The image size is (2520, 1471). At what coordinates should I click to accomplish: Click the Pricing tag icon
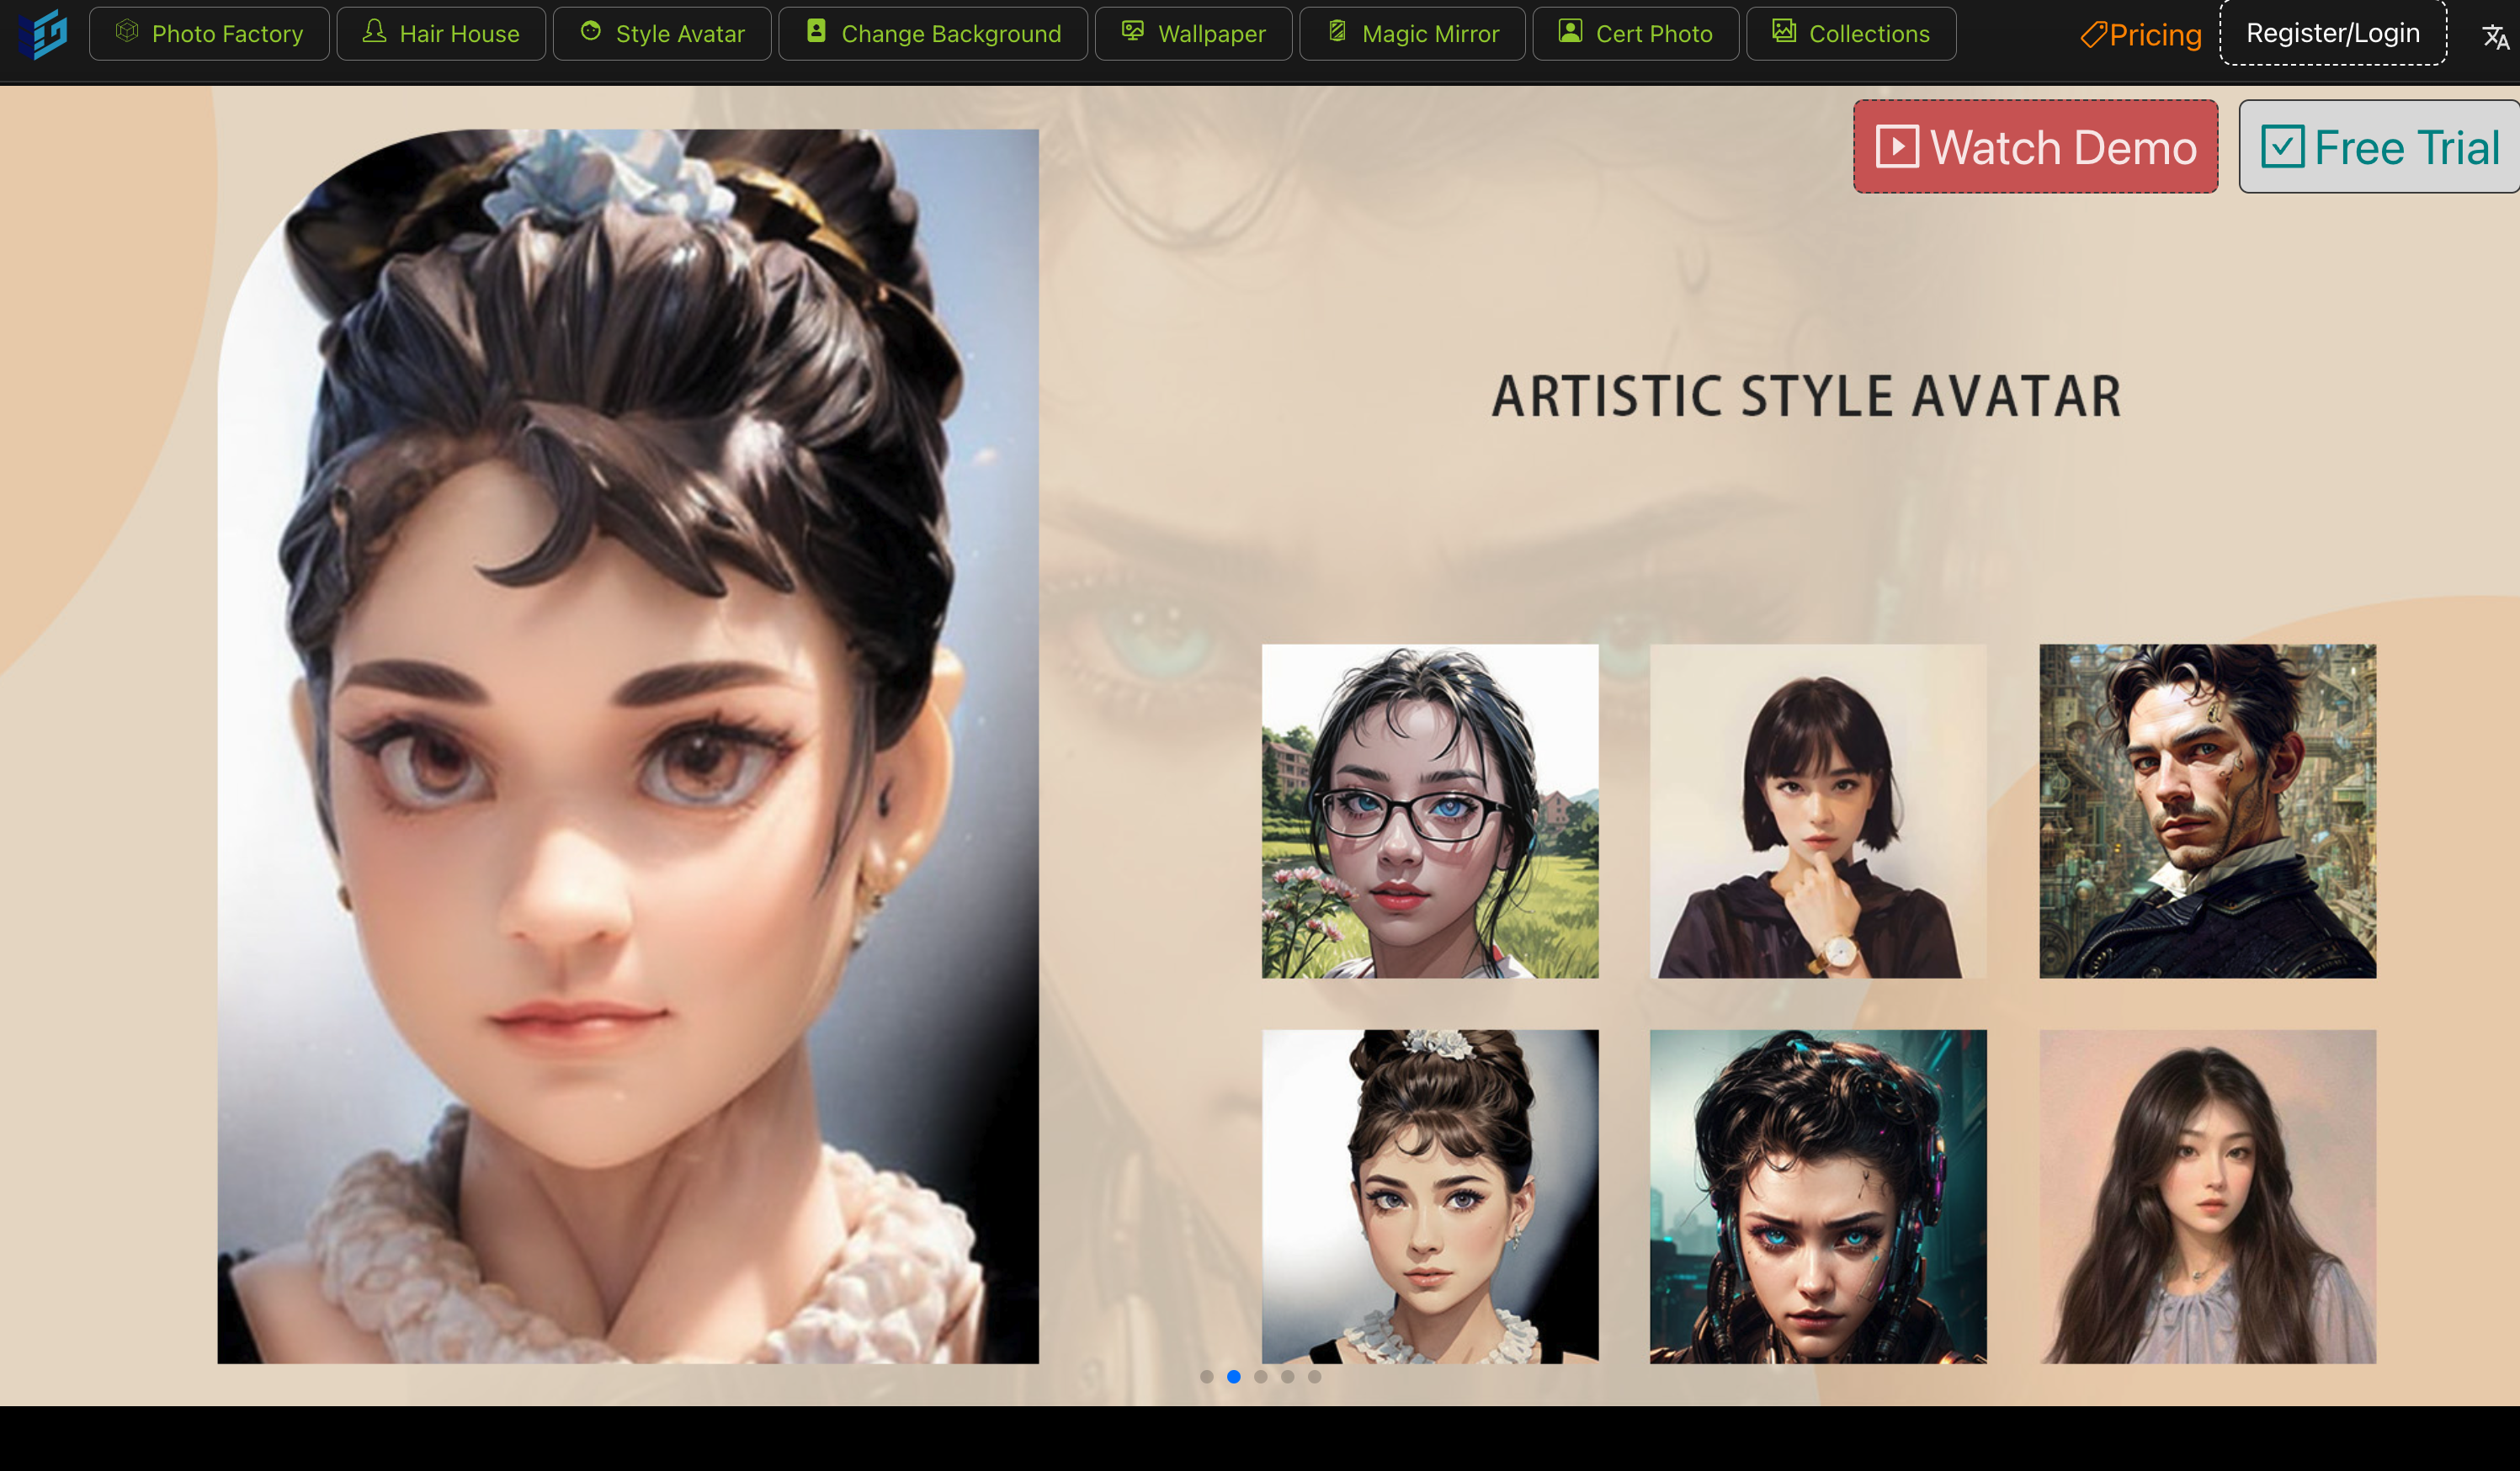coord(2093,35)
